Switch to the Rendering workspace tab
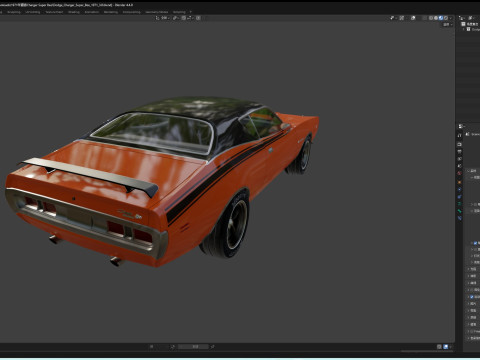 (x=111, y=12)
